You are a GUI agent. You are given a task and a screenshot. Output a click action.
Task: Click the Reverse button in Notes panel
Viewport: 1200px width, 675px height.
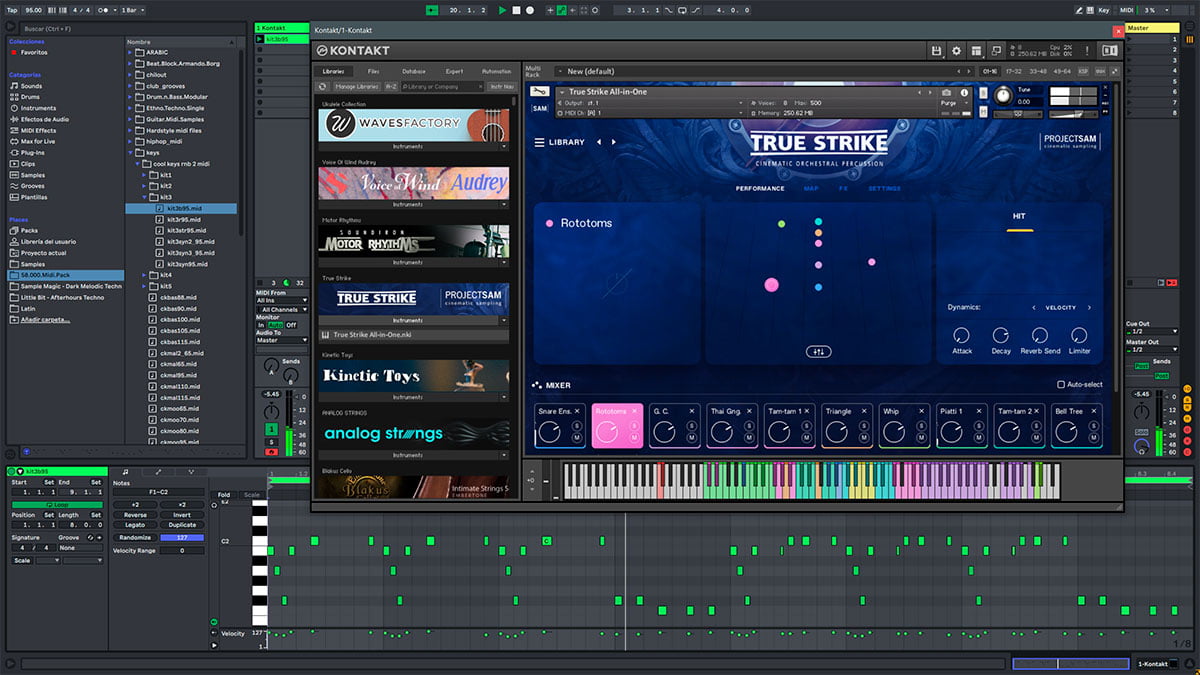coord(135,515)
